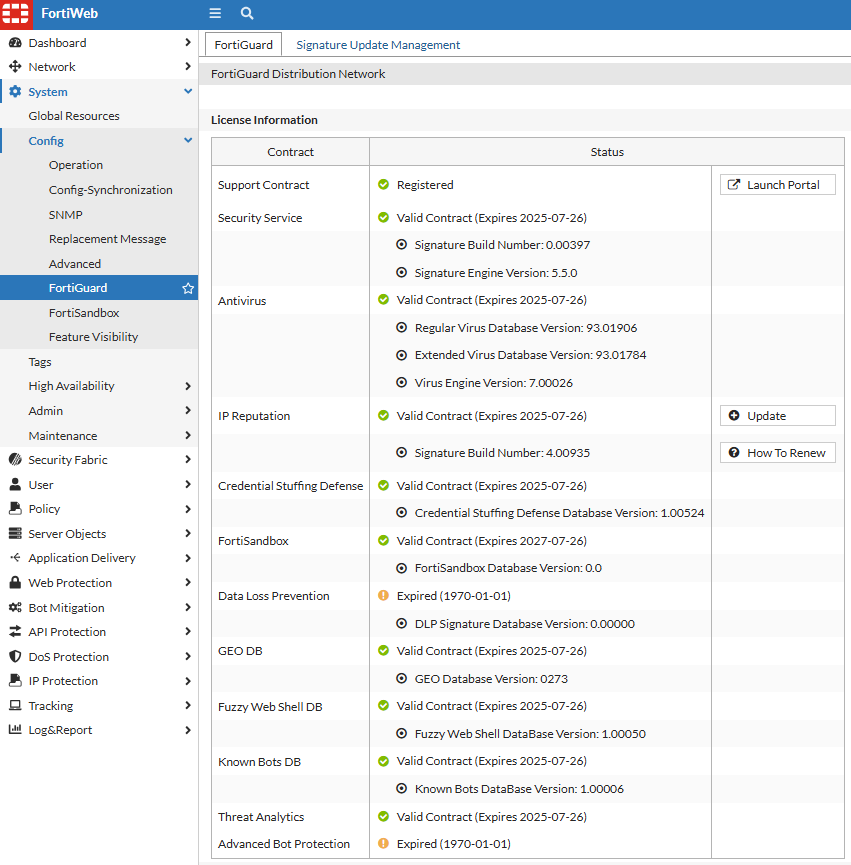This screenshot has width=851, height=865.
Task: Click the Policy icon
Action: point(15,509)
